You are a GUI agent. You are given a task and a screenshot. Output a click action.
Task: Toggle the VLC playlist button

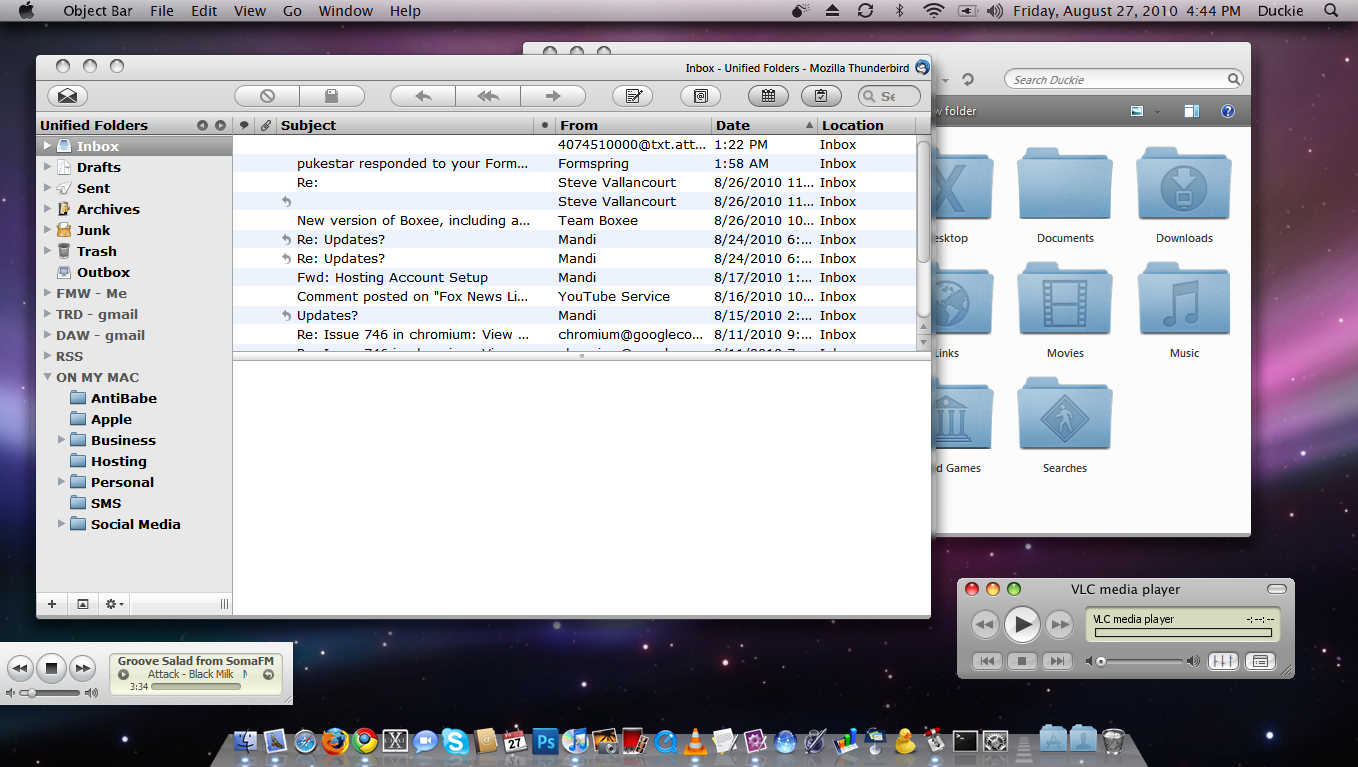tap(1260, 661)
